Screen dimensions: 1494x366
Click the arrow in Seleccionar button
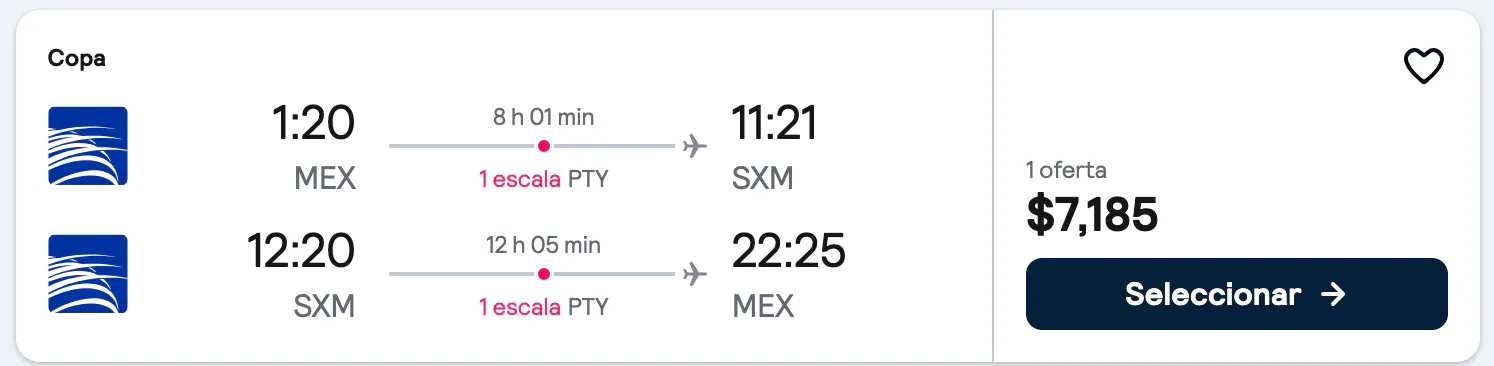coord(1332,294)
